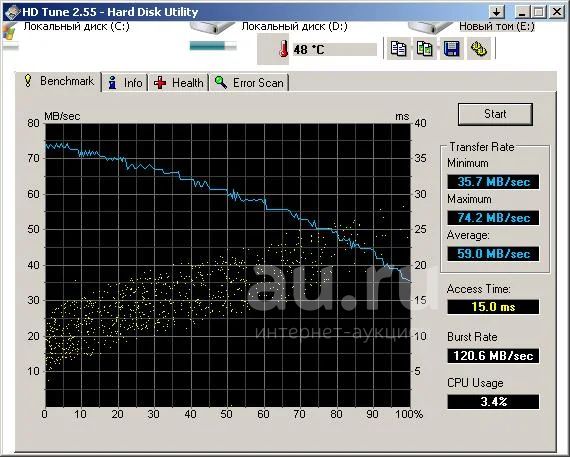Switch to the Info tab
This screenshot has width=570, height=457.
[x=125, y=83]
